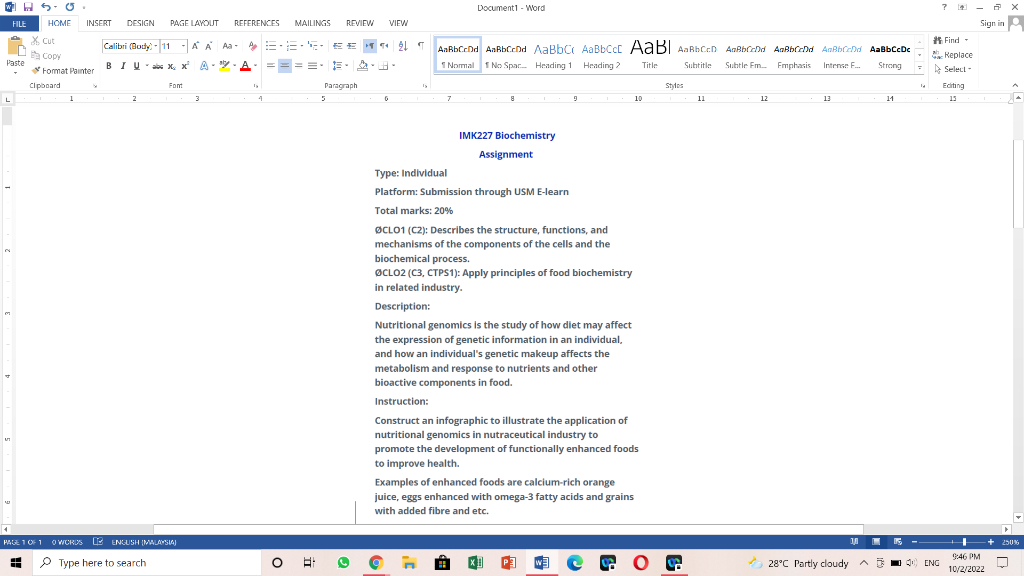This screenshot has width=1024, height=576.
Task: Click the Find binoculars icon
Action: tap(938, 40)
